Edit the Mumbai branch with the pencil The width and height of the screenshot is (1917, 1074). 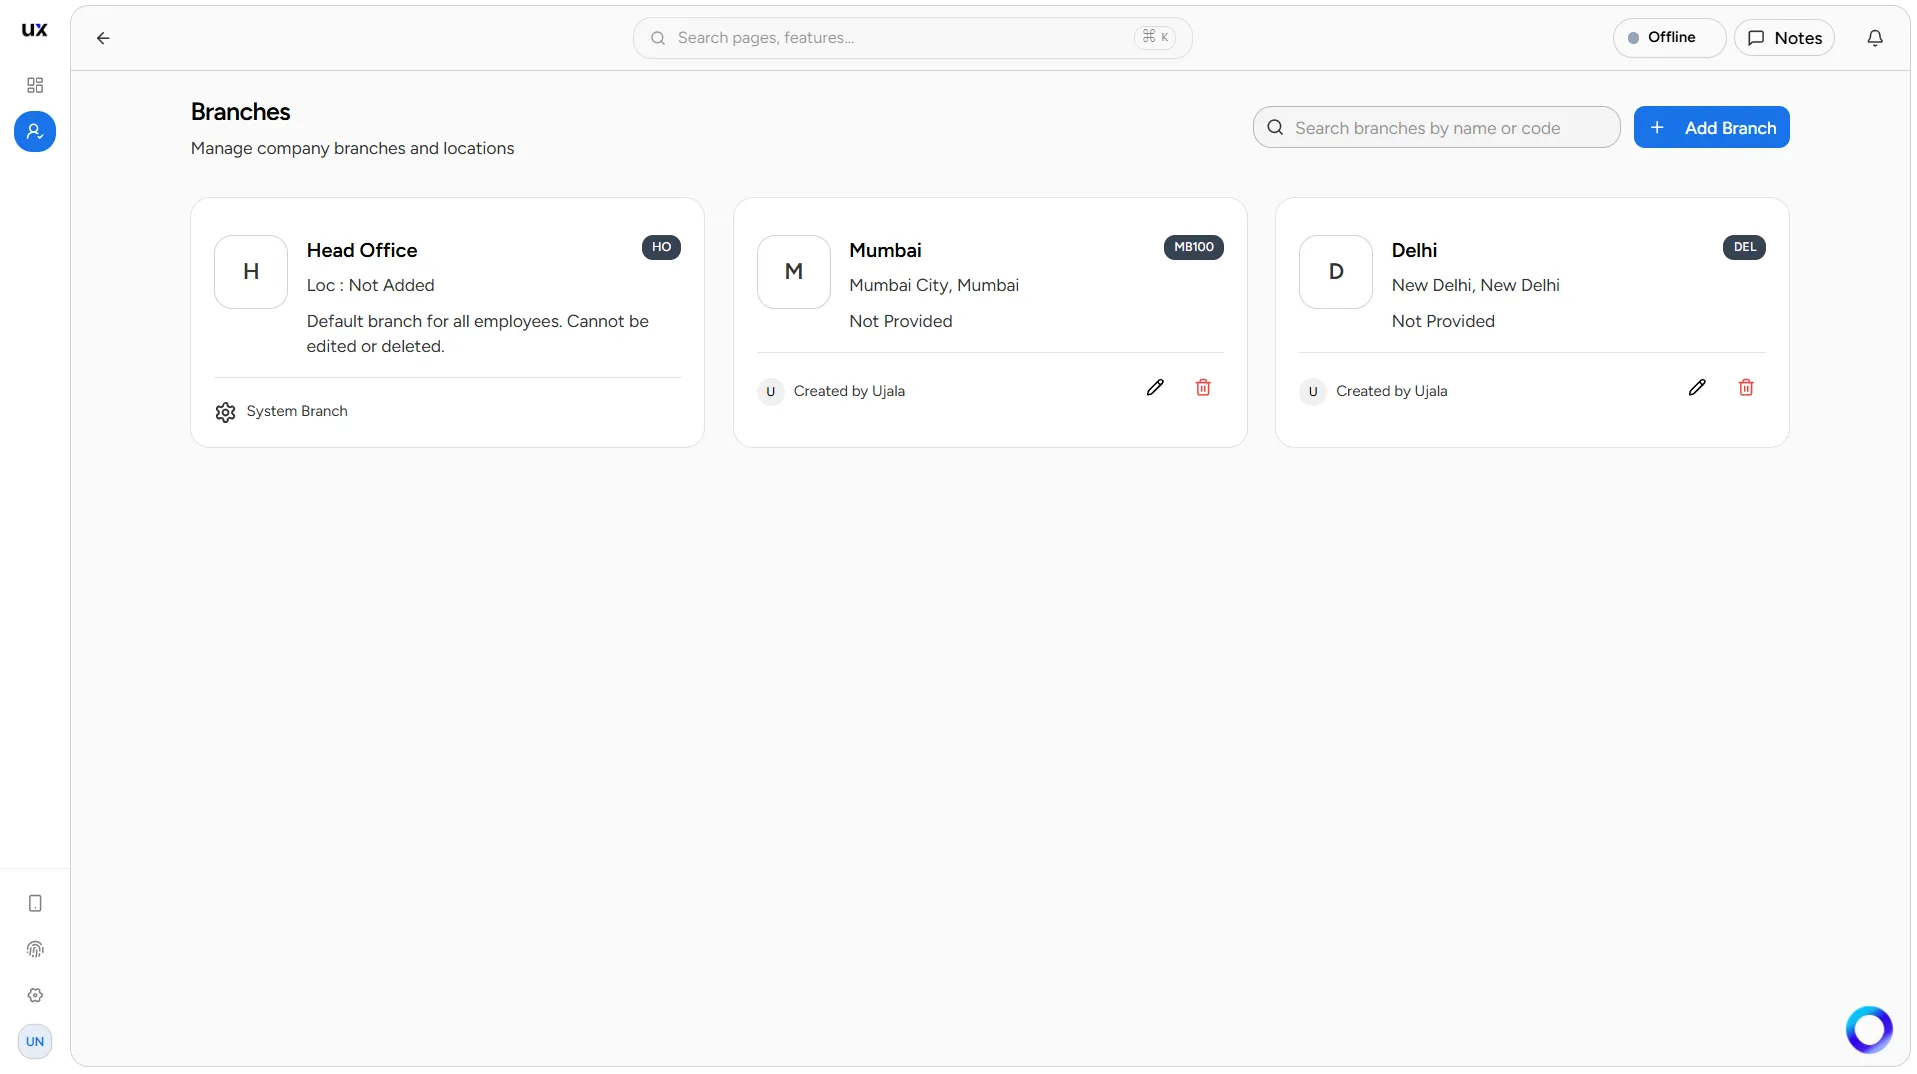point(1155,388)
